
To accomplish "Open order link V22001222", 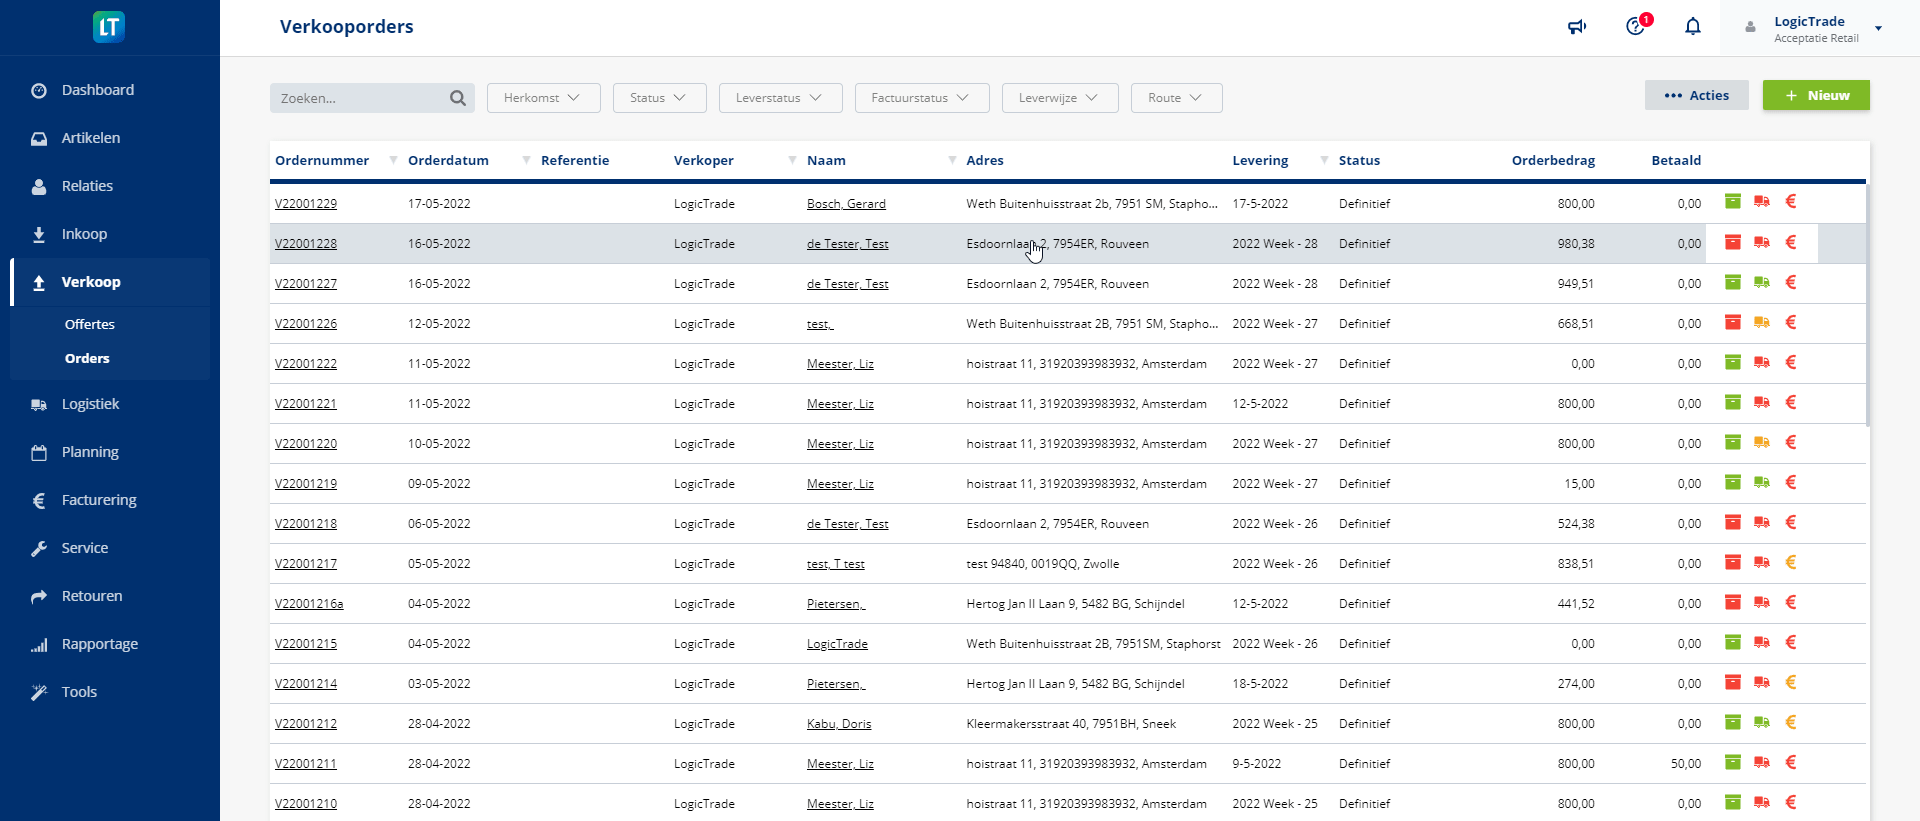I will tap(306, 364).
